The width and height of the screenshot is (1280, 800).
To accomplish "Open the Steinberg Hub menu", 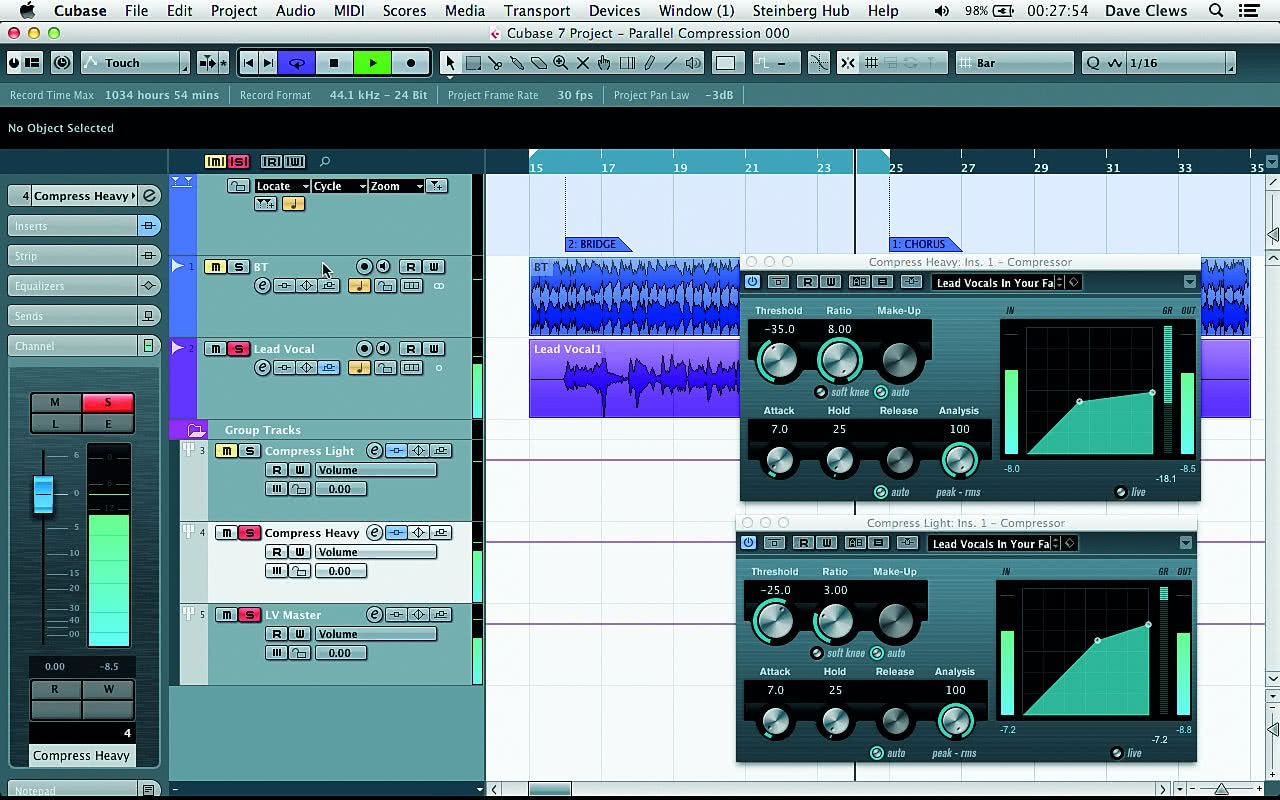I will click(x=800, y=11).
